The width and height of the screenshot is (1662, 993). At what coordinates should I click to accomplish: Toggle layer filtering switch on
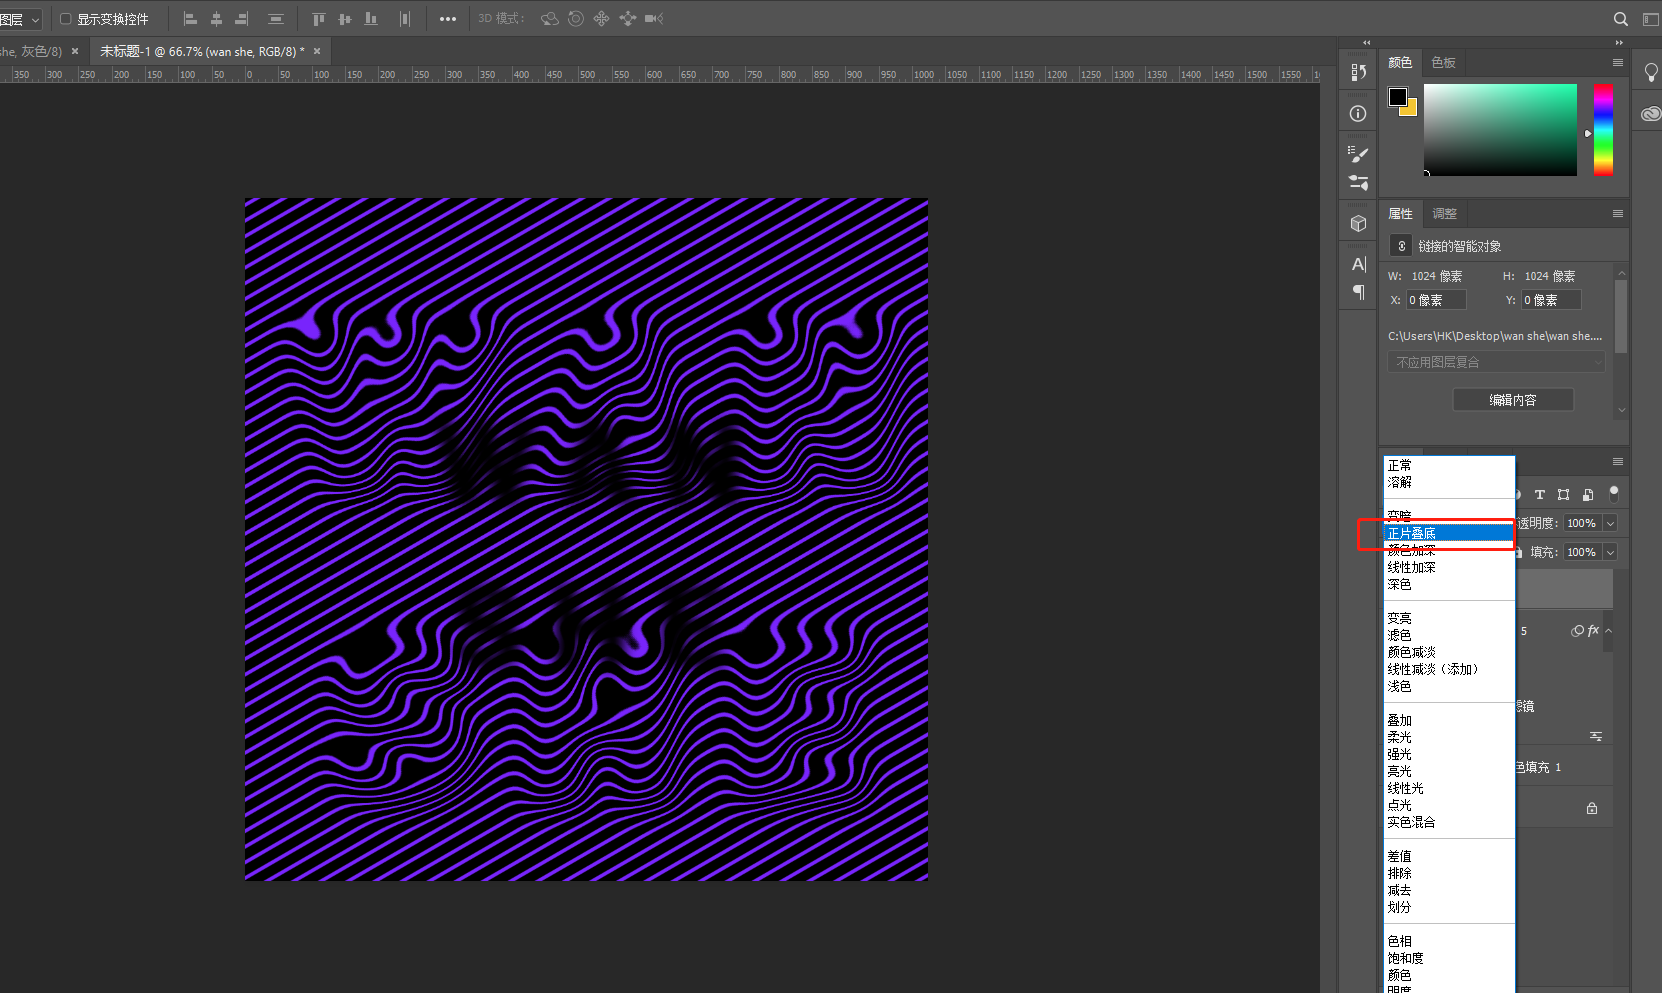click(1613, 492)
